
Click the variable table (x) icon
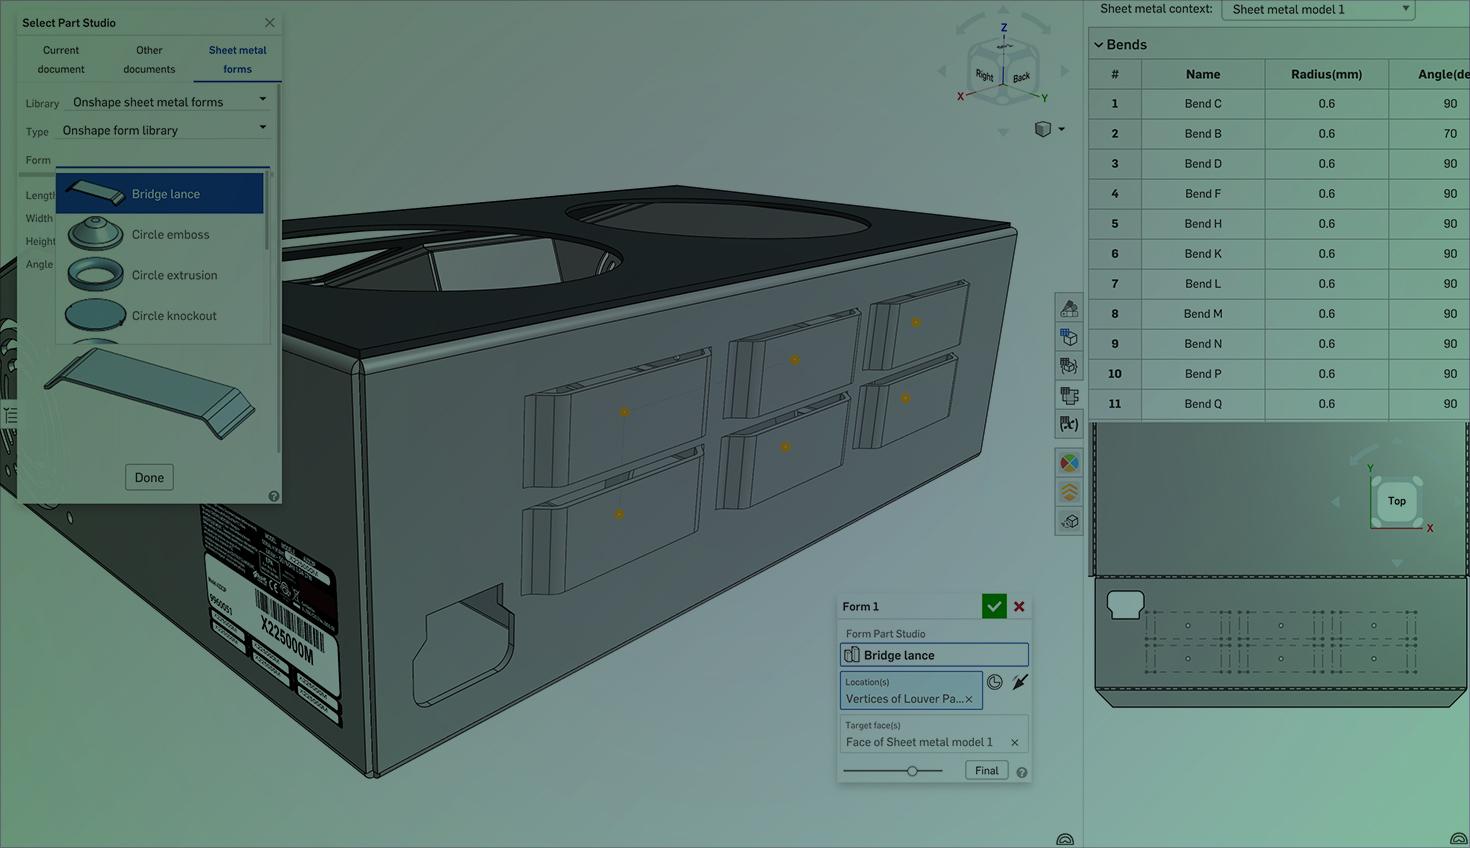pos(1069,425)
